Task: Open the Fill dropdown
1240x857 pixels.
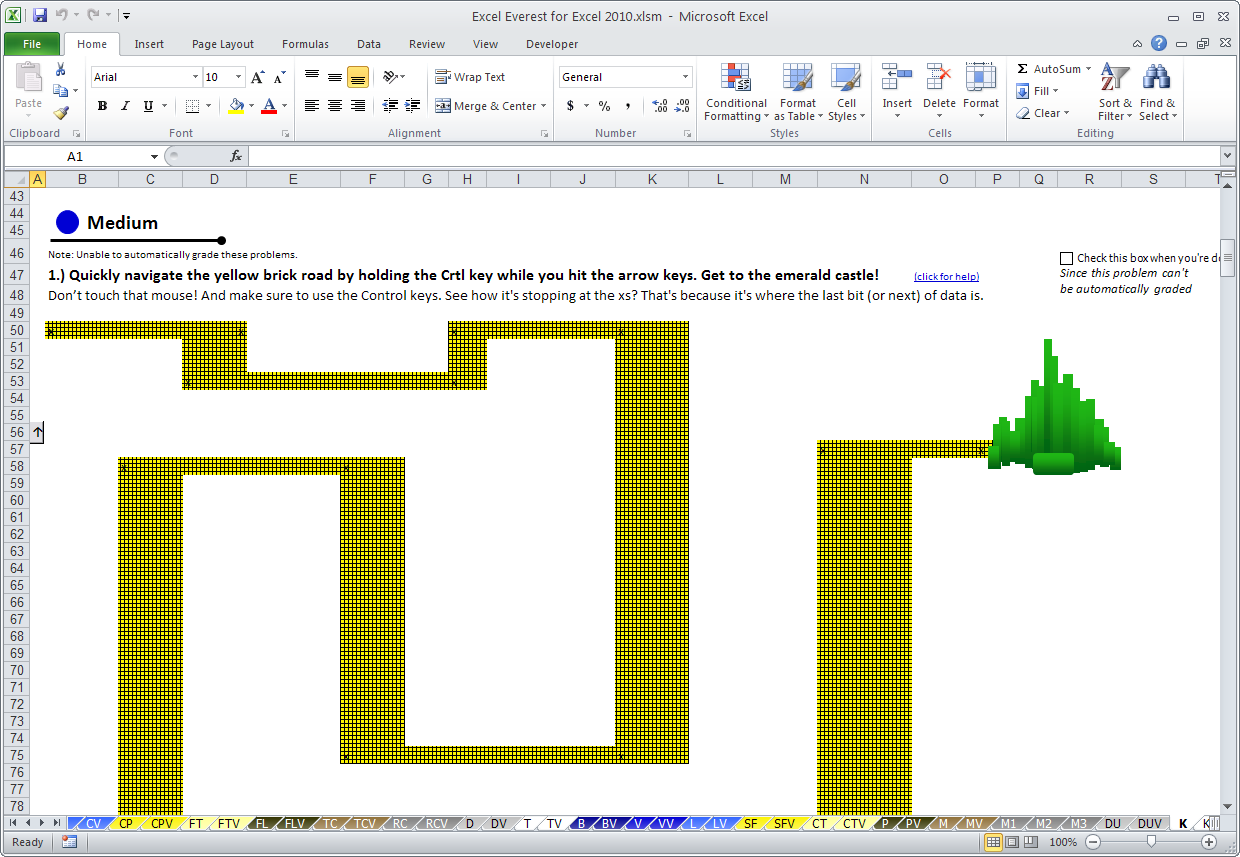Action: pos(1037,91)
